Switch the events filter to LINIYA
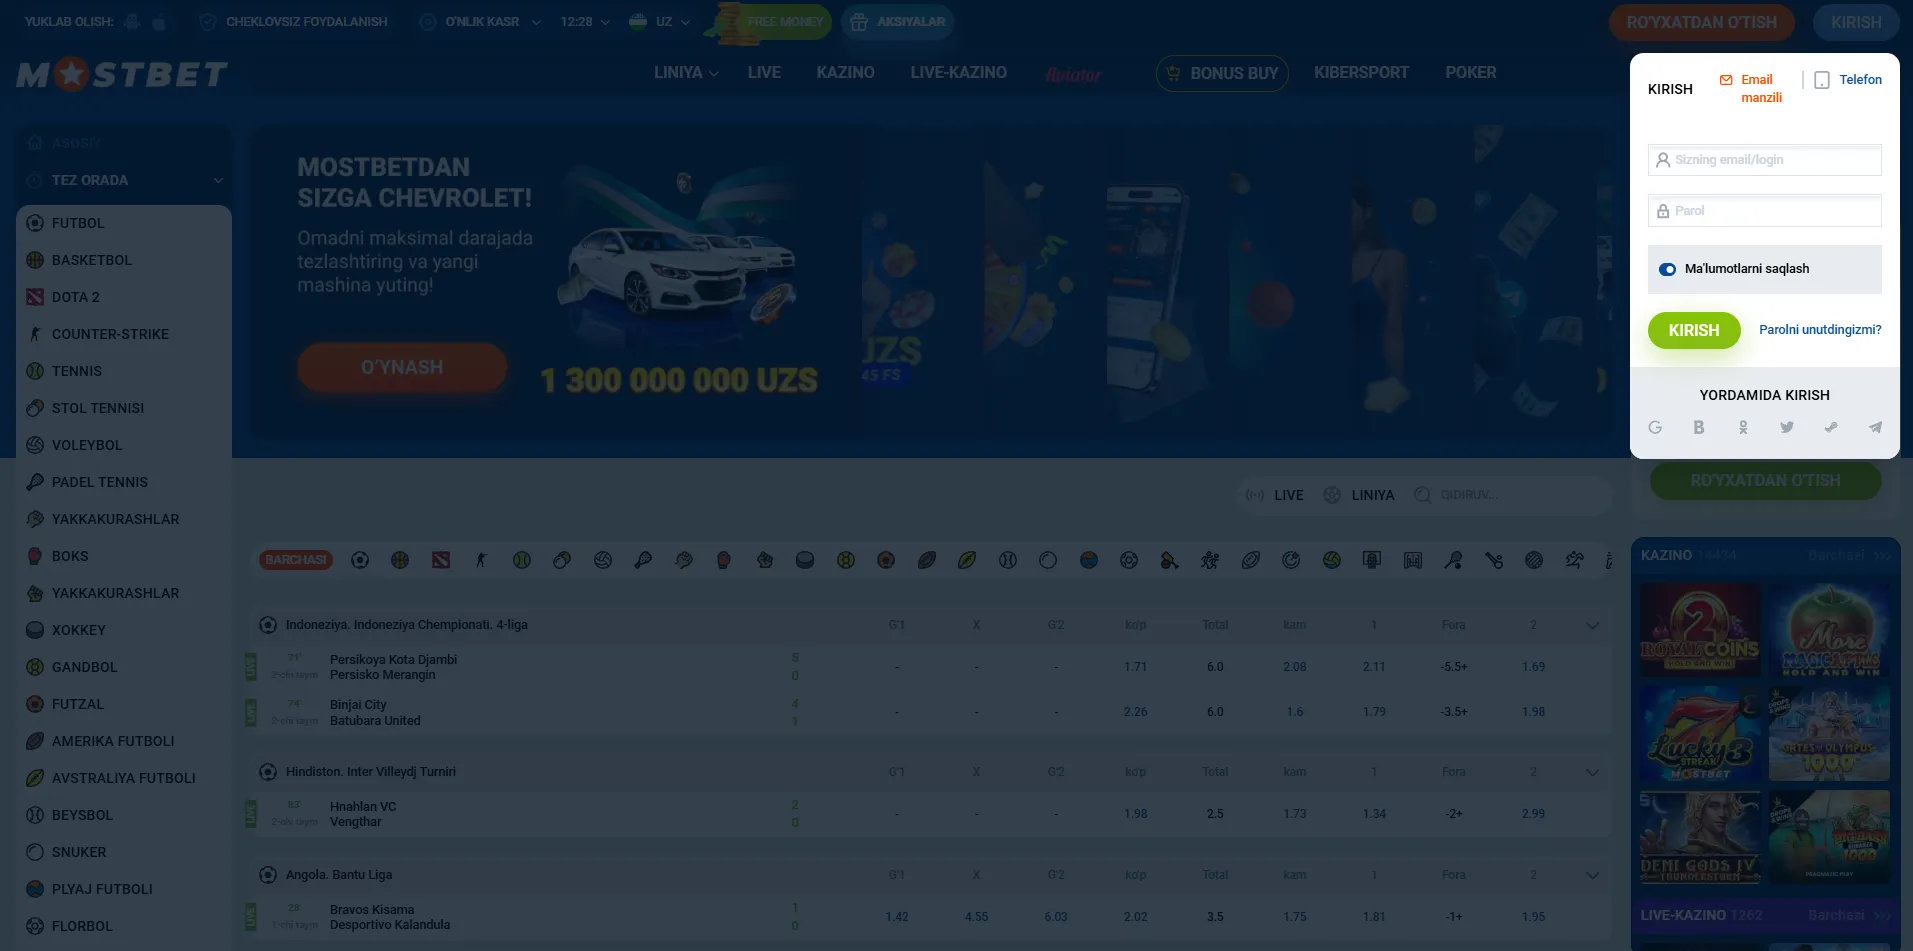Image resolution: width=1913 pixels, height=951 pixels. pos(1359,495)
